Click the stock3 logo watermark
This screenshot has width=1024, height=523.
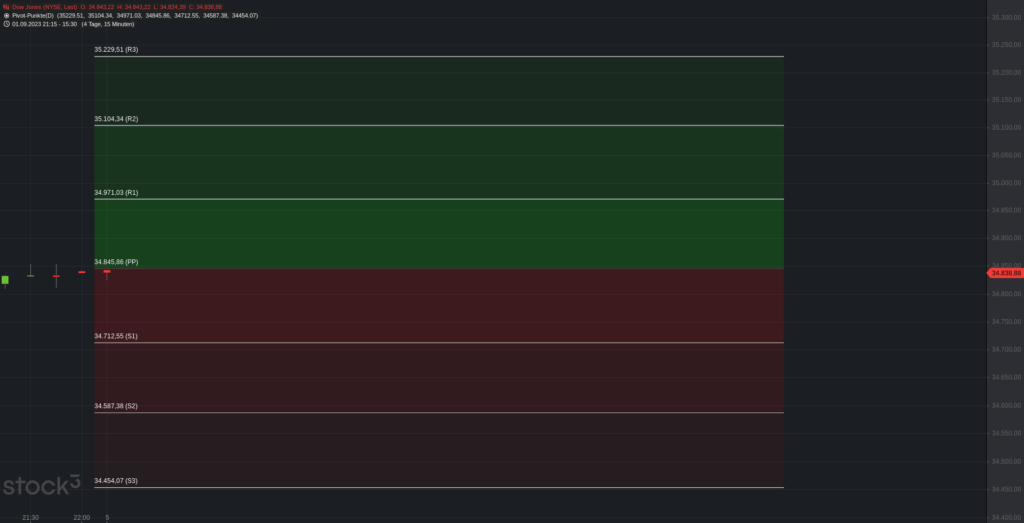[x=41, y=486]
